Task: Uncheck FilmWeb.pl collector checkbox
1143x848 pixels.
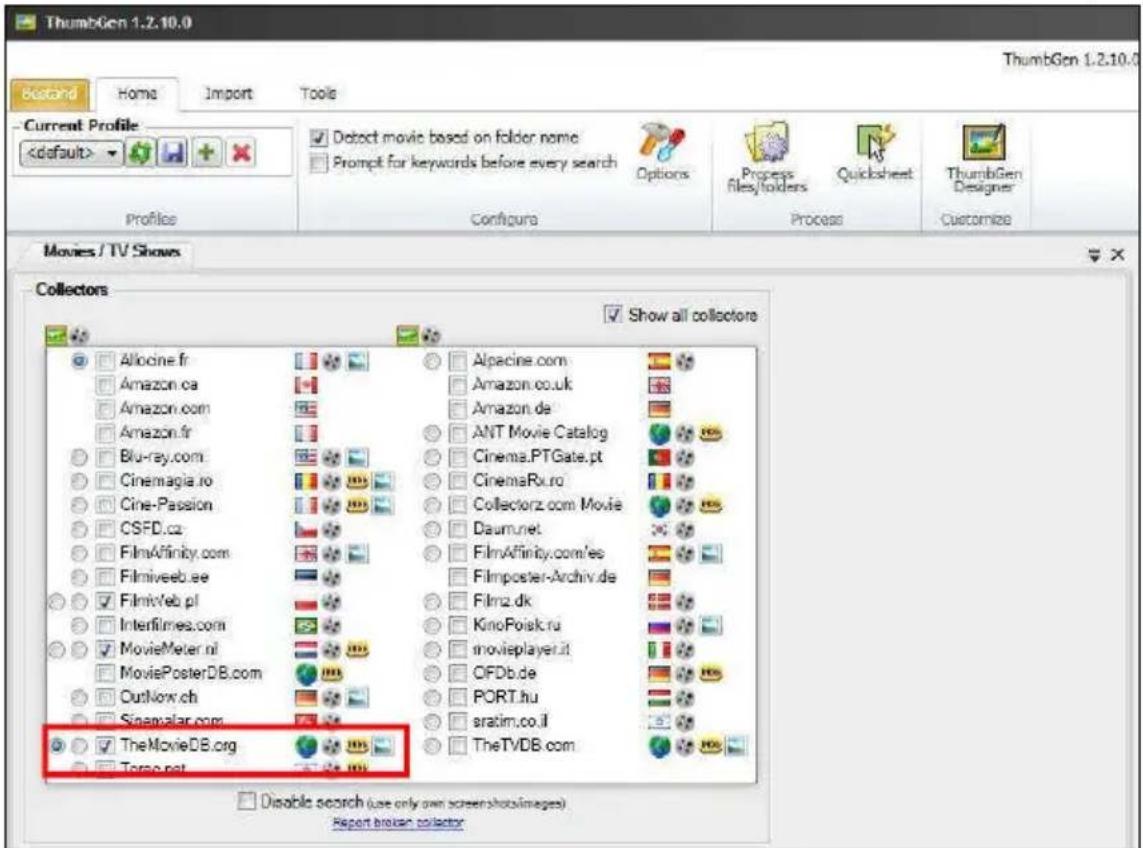Action: (106, 602)
